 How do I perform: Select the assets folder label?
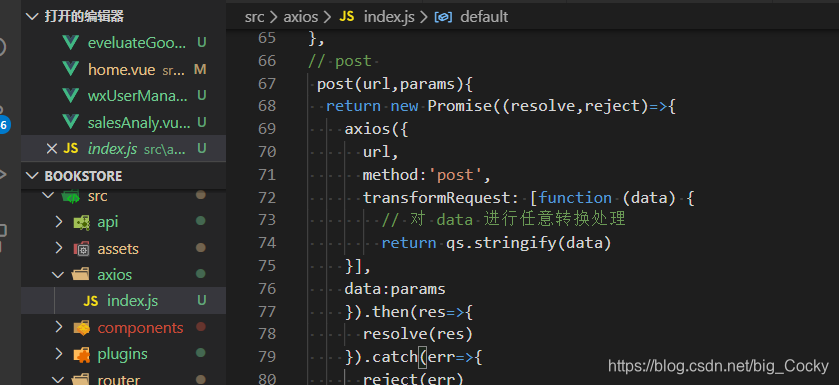118,249
